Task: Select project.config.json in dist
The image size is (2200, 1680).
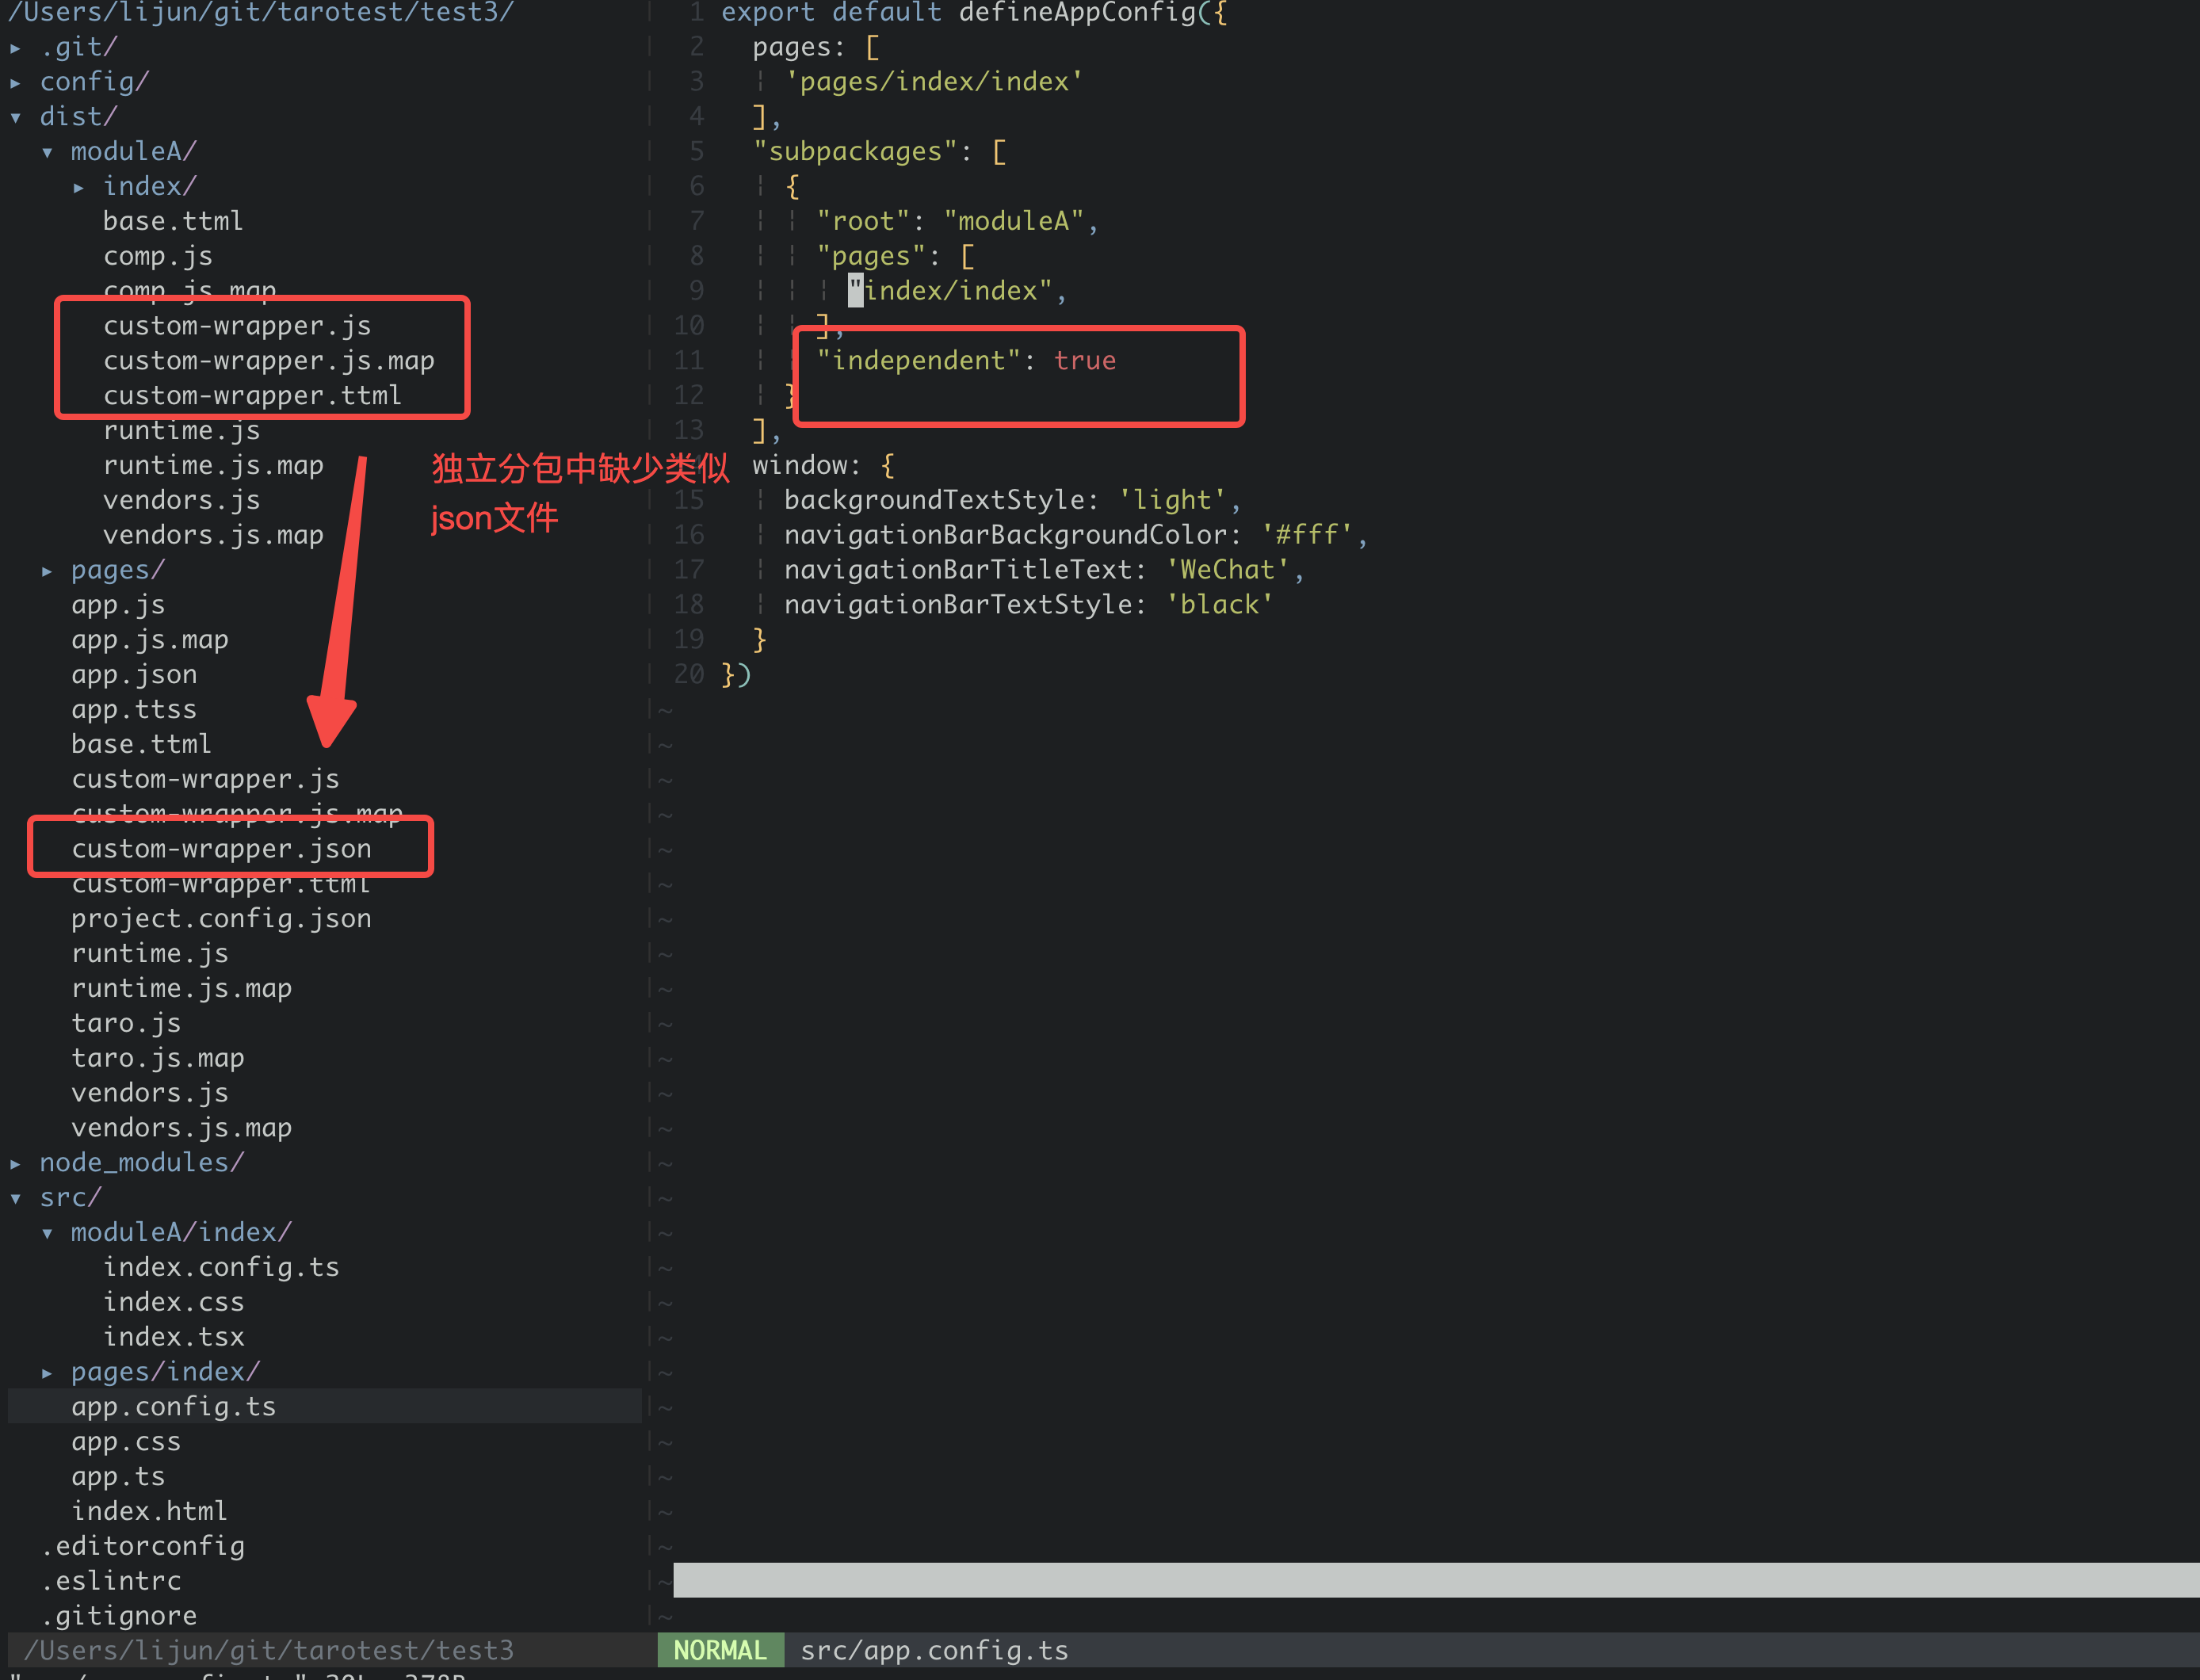Action: tap(221, 918)
